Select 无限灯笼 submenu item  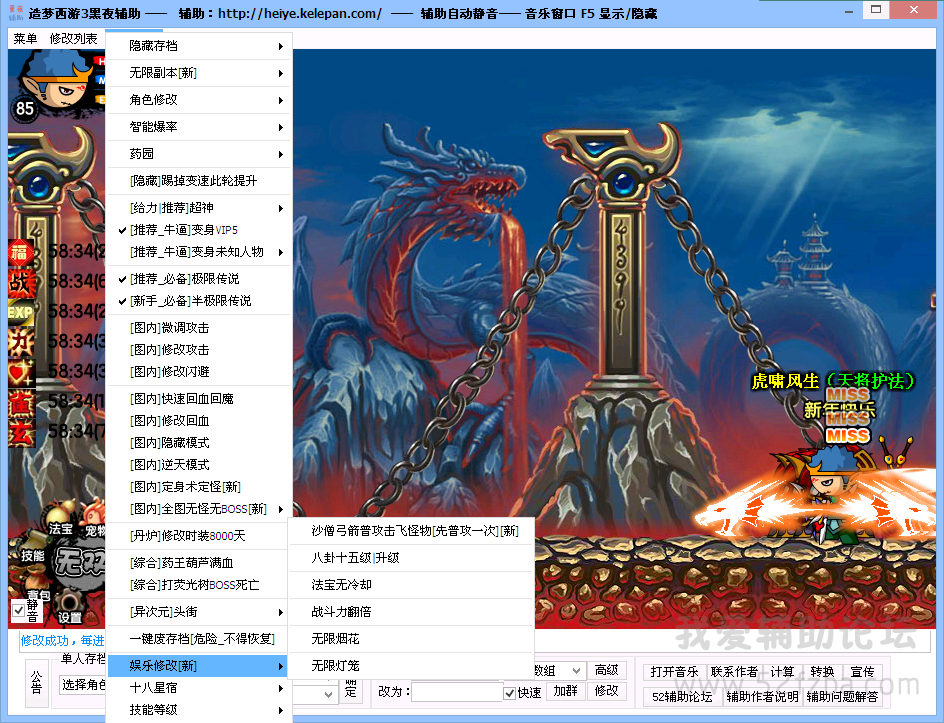412,666
